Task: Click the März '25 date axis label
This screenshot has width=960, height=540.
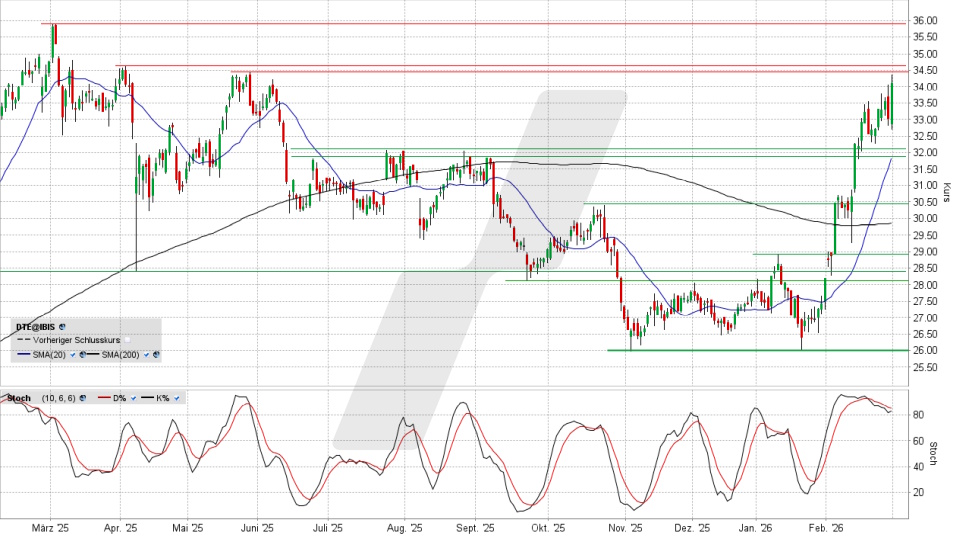Action: pyautogui.click(x=49, y=528)
